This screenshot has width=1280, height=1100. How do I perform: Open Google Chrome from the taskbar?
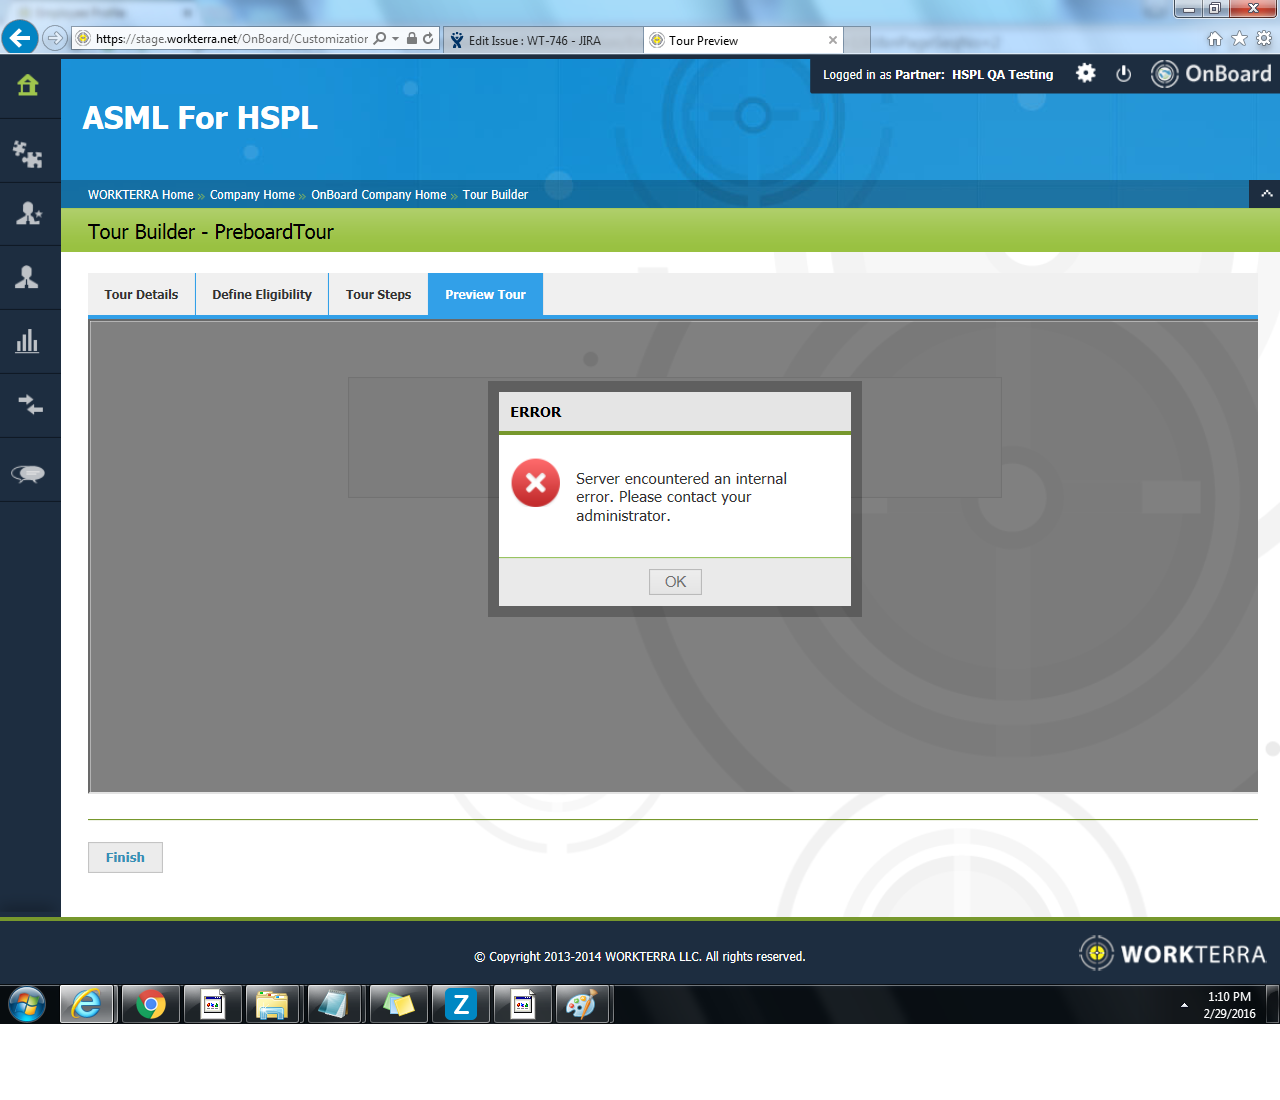point(151,1004)
